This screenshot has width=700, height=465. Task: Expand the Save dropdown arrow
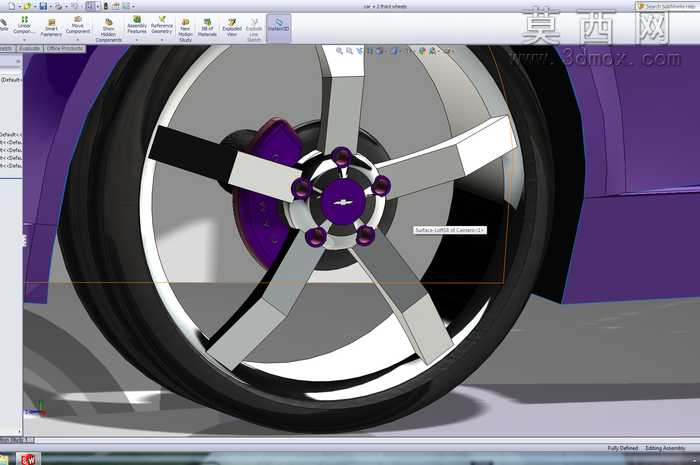click(51, 7)
